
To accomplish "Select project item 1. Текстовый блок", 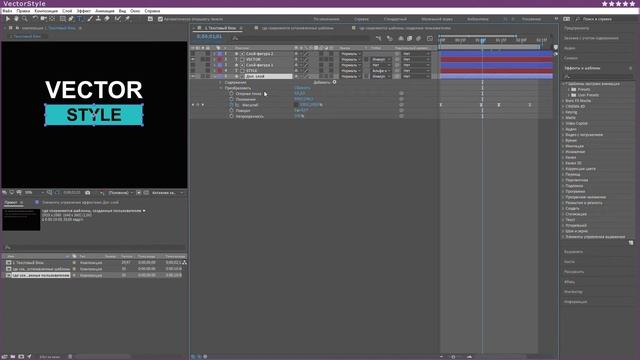I will [x=28, y=263].
